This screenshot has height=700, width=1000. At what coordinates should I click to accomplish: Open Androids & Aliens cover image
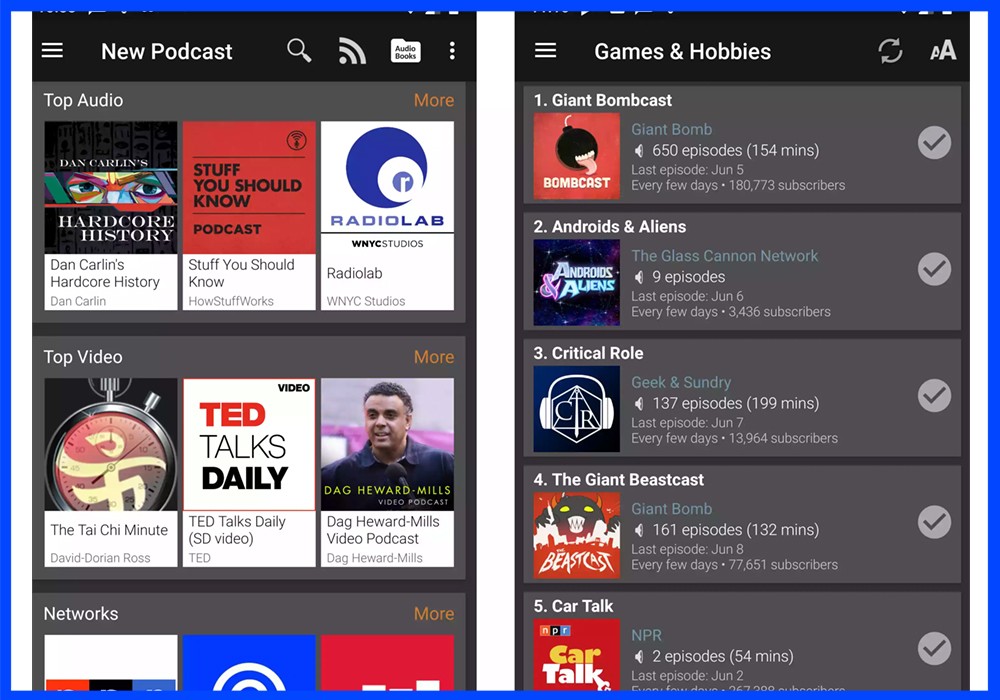pyautogui.click(x=577, y=282)
